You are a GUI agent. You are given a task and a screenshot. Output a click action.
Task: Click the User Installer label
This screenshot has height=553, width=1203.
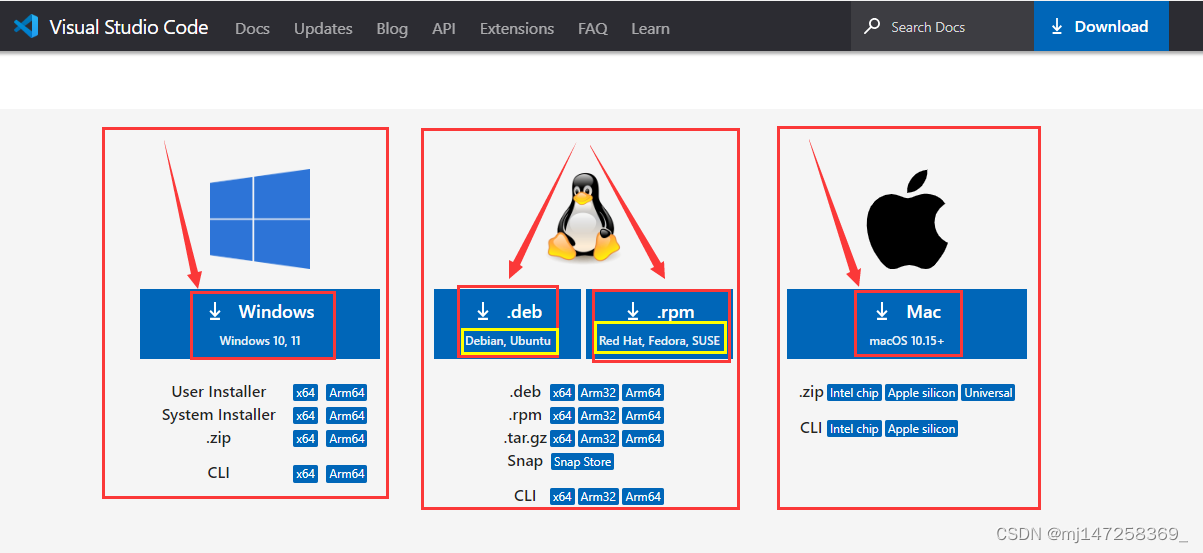pyautogui.click(x=219, y=392)
